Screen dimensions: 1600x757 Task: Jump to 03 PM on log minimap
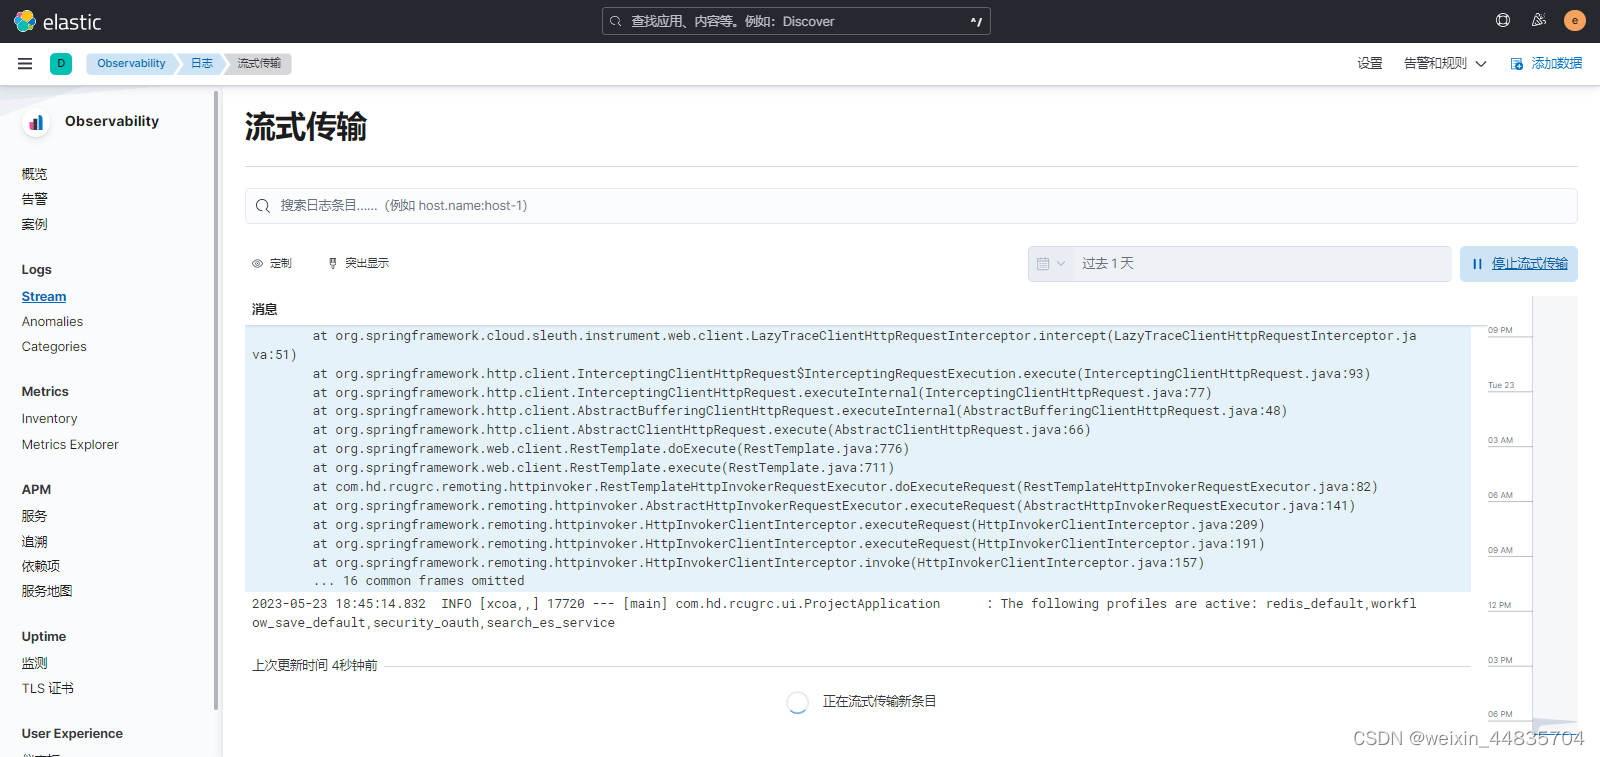coord(1500,660)
